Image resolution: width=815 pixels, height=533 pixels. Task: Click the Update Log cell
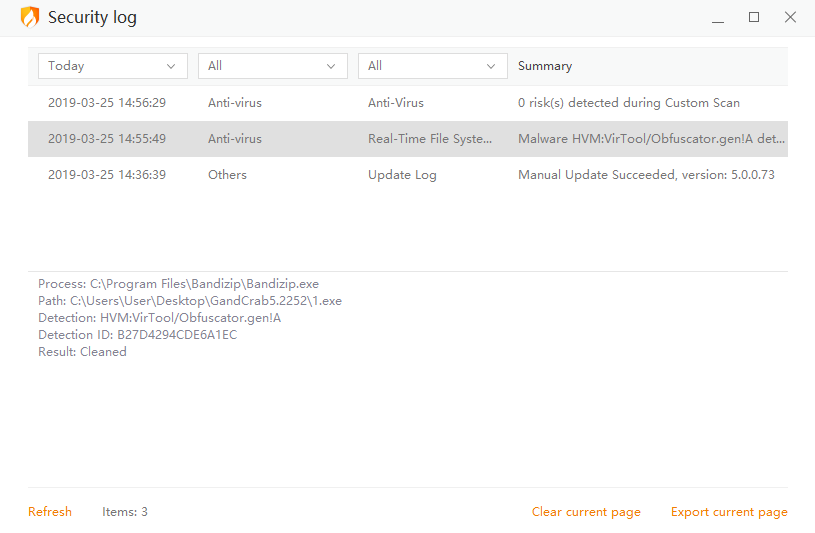click(402, 175)
